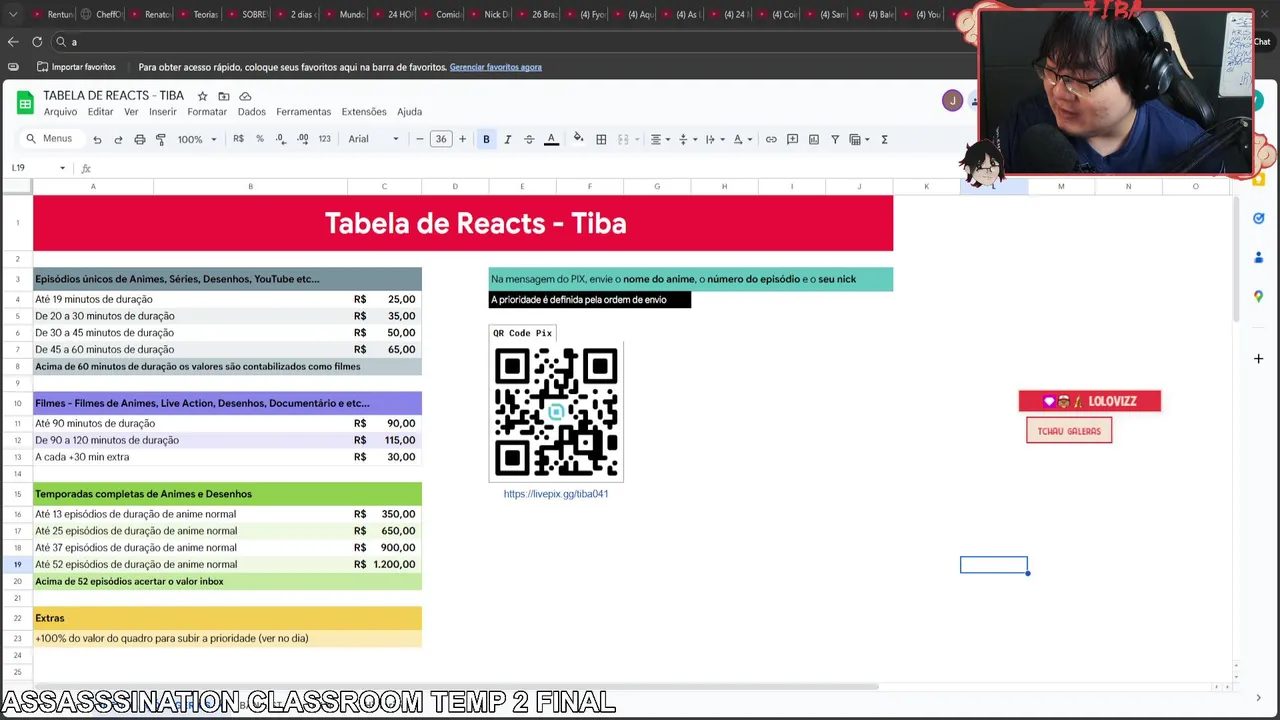
Task: Insert a comment from the toolbar
Action: click(792, 139)
